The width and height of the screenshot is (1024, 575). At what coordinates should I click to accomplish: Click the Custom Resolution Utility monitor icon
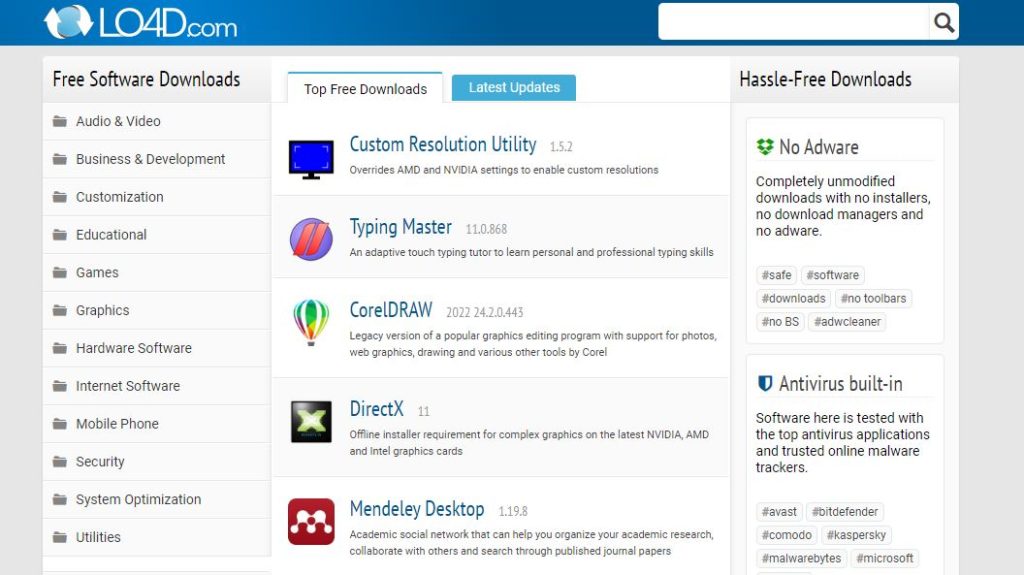[311, 159]
